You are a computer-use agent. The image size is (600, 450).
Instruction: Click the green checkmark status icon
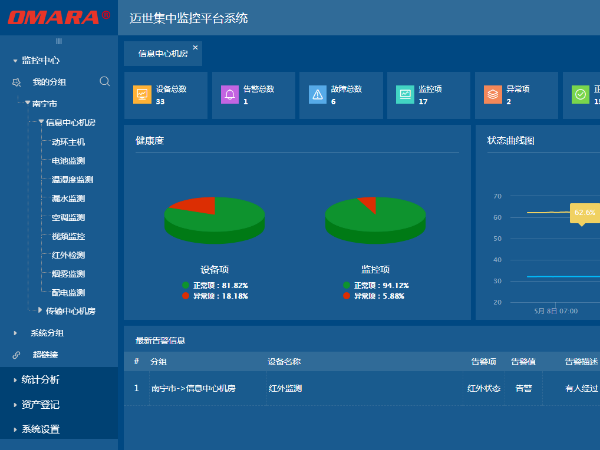[580, 95]
